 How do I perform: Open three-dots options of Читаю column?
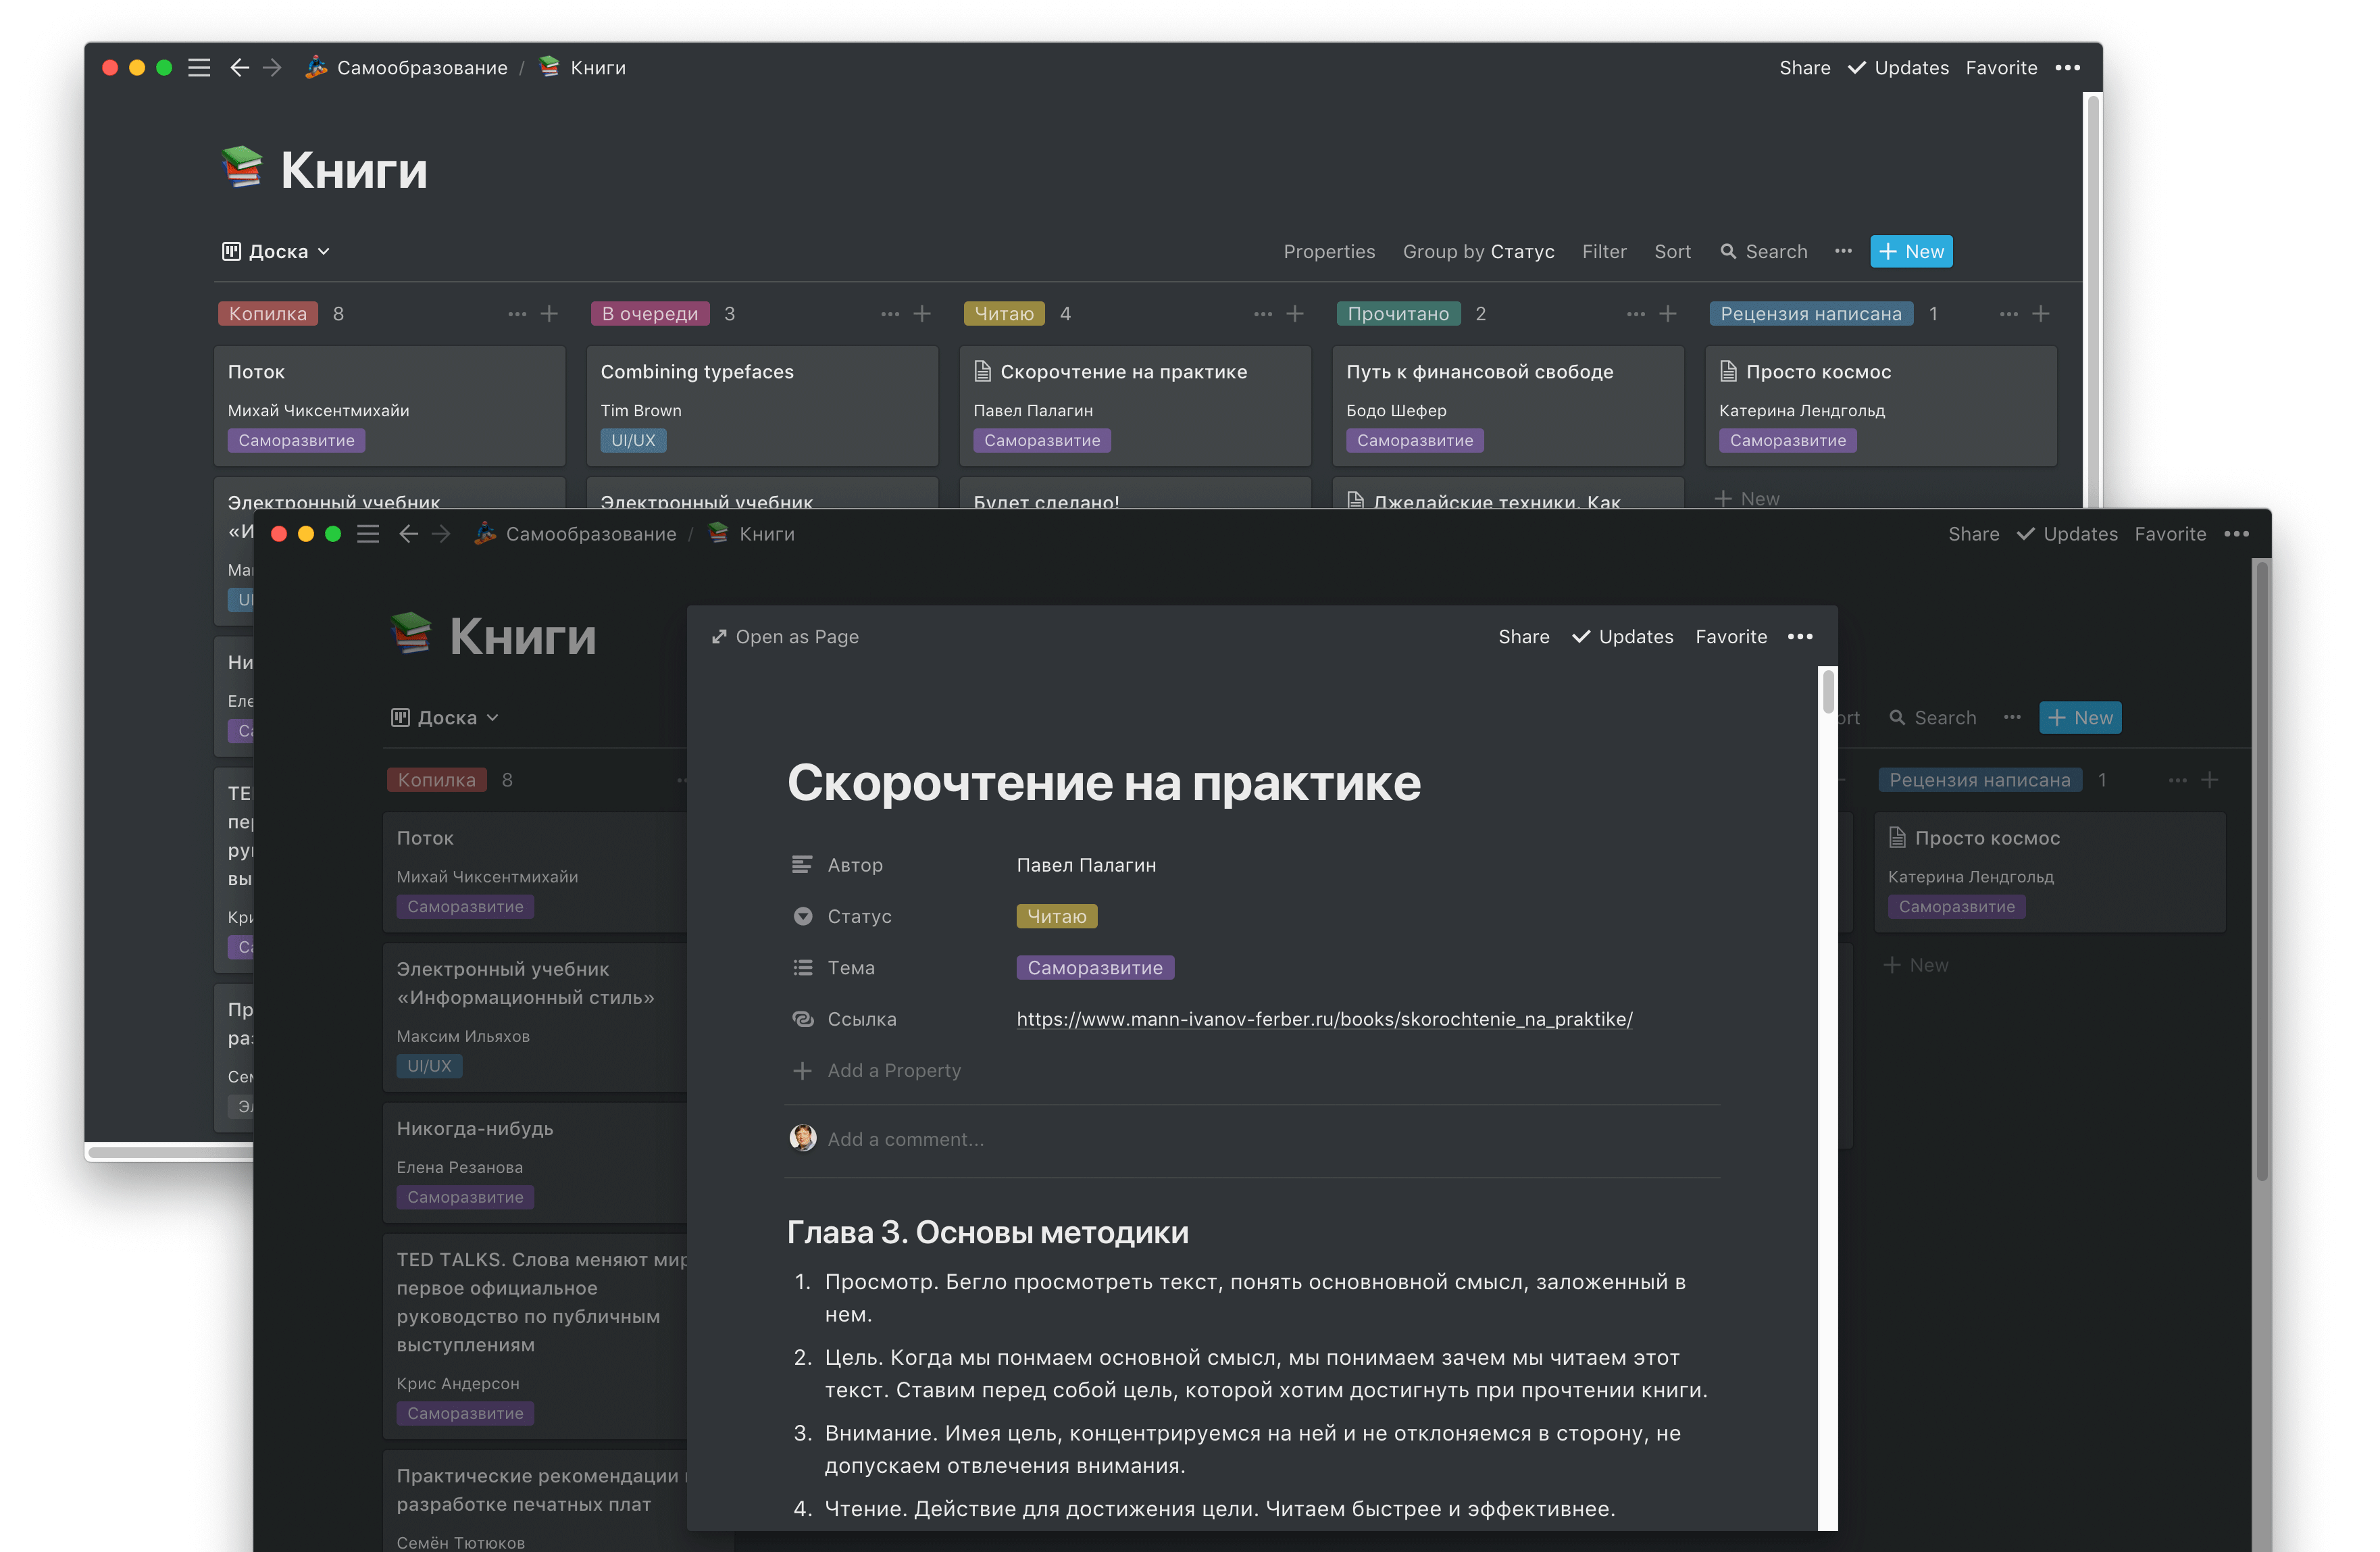coord(1262,314)
